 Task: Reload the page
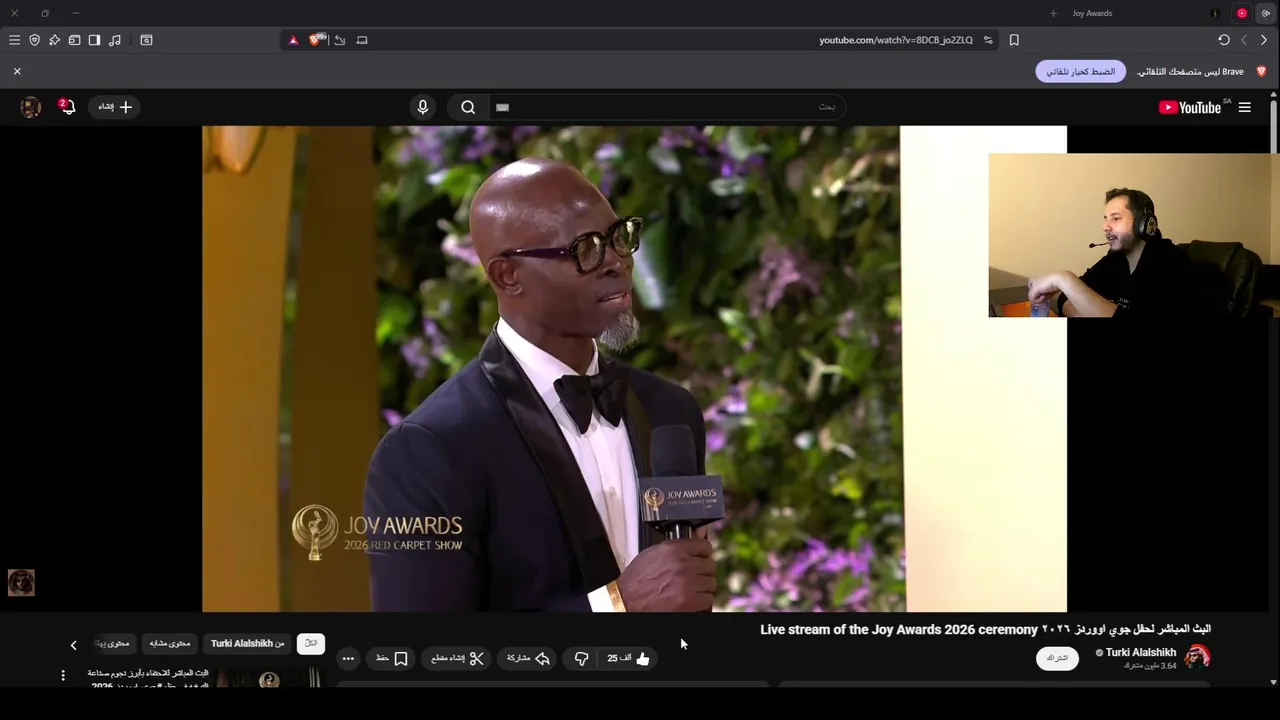point(1224,40)
